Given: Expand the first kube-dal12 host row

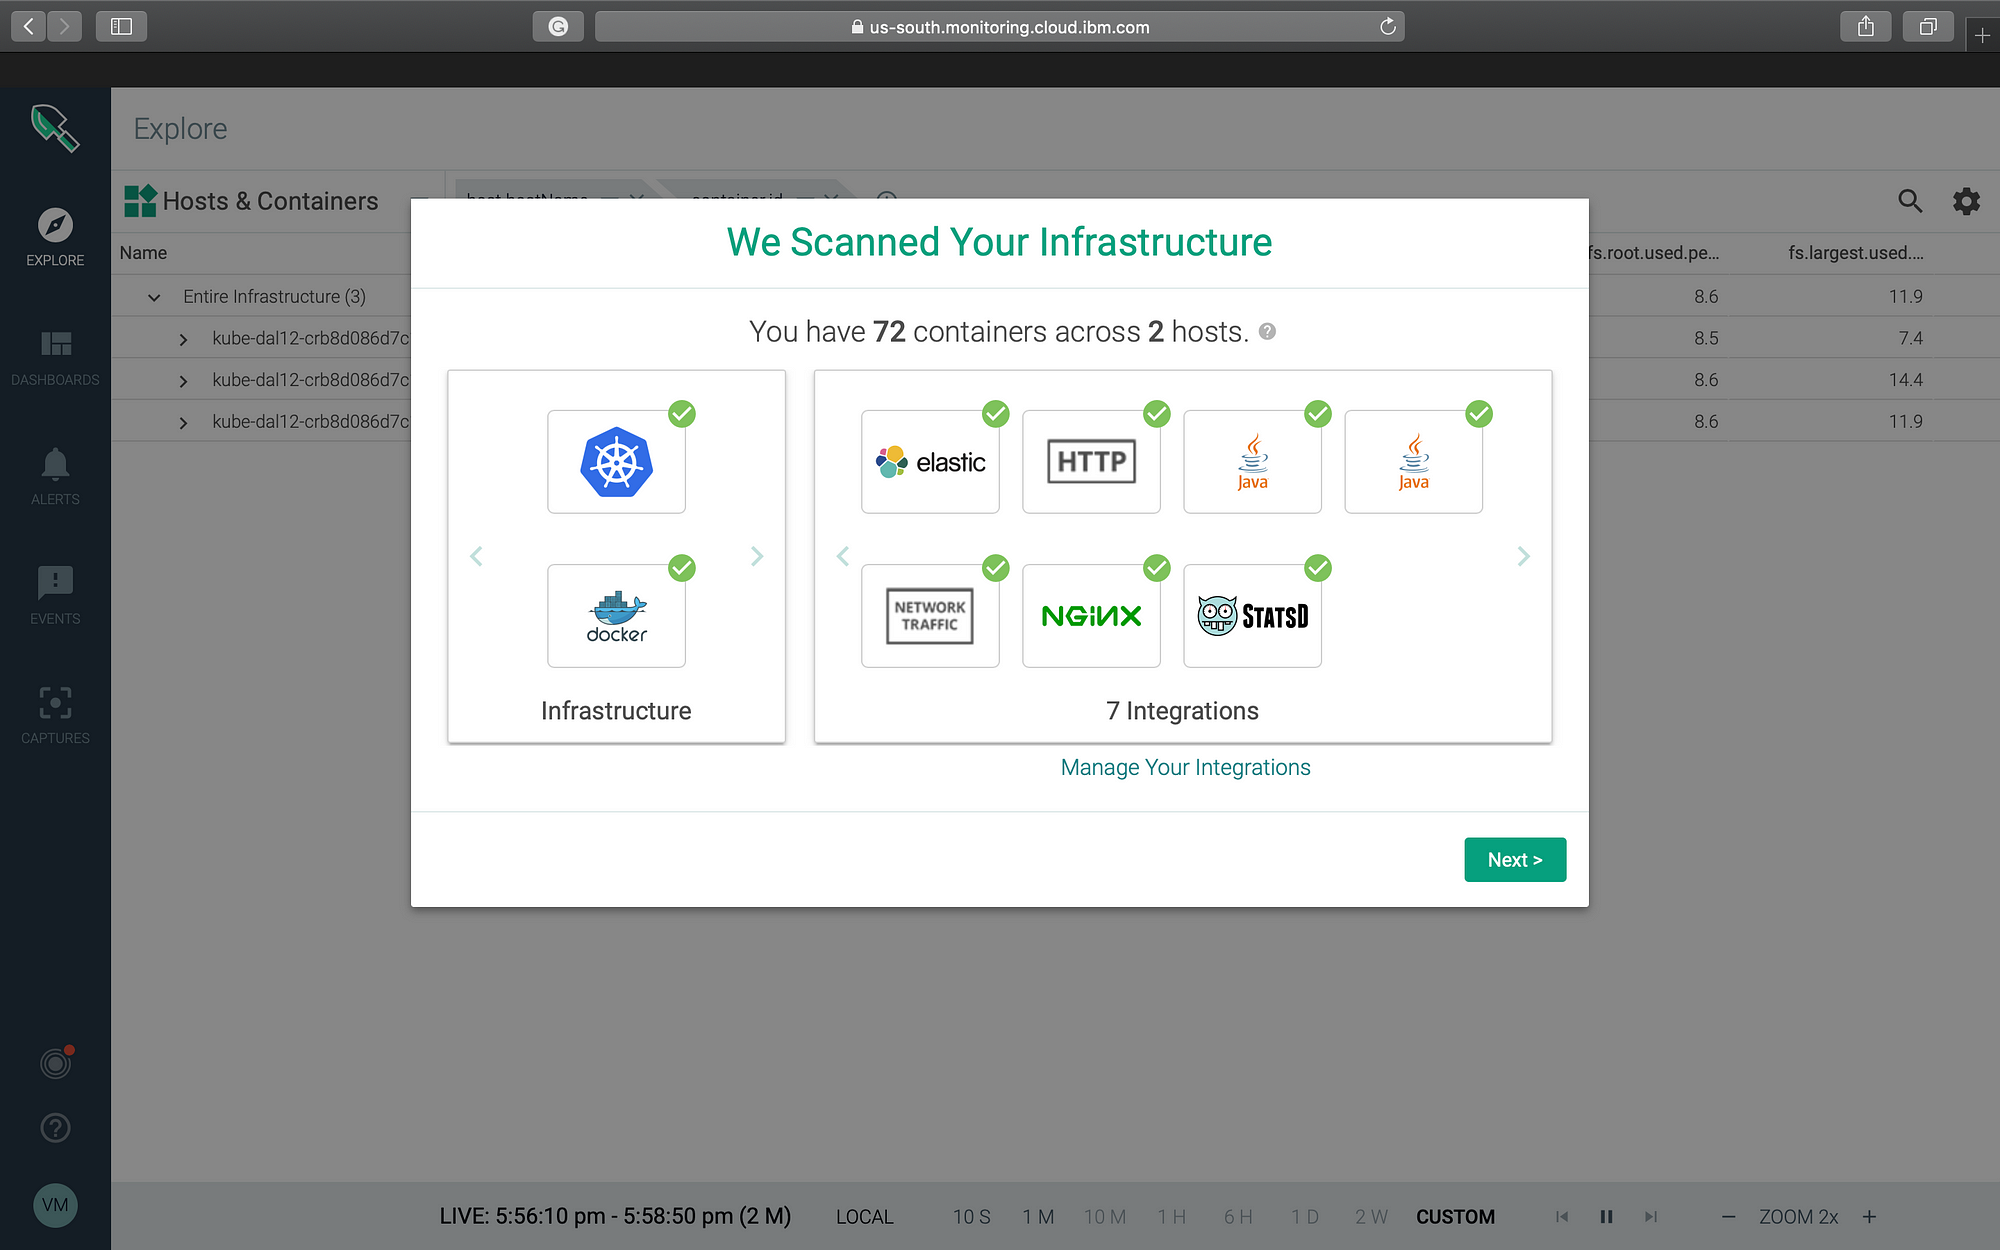Looking at the screenshot, I should point(183,339).
